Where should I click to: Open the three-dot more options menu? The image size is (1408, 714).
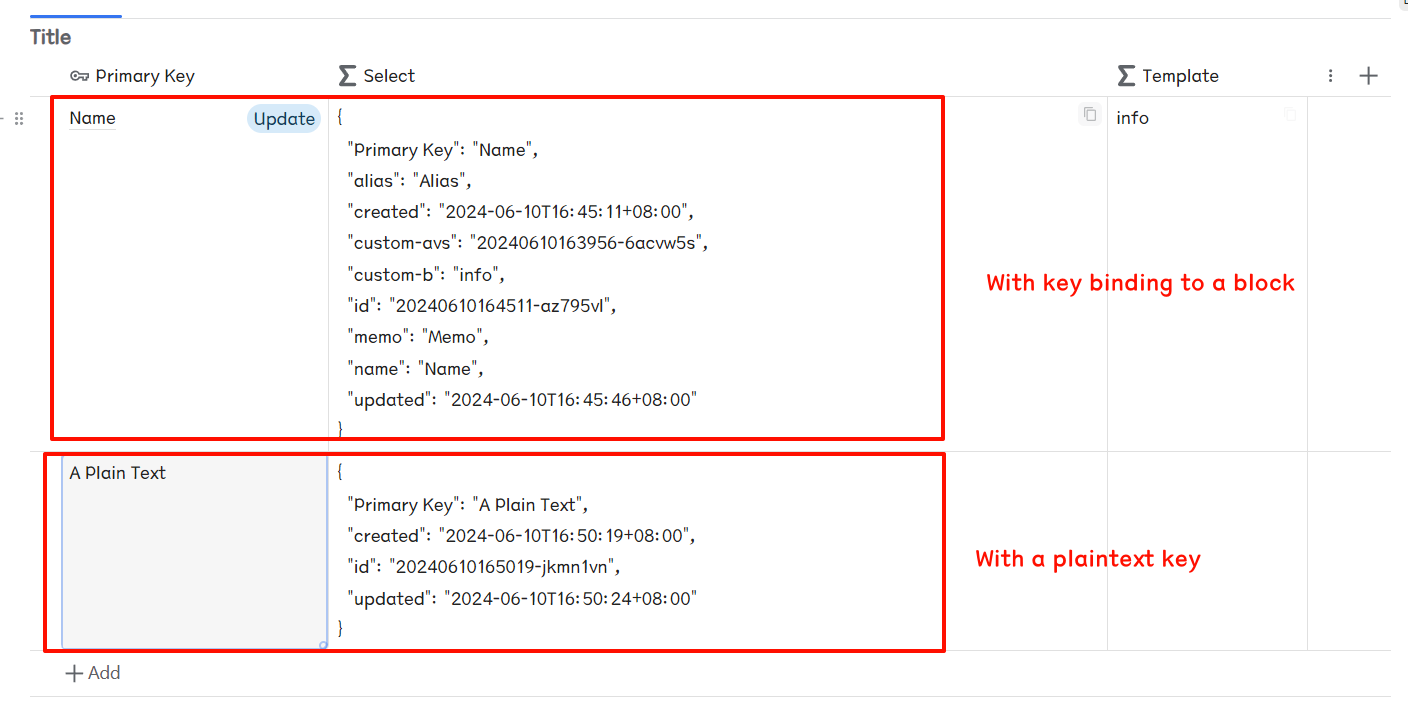coord(1330,76)
